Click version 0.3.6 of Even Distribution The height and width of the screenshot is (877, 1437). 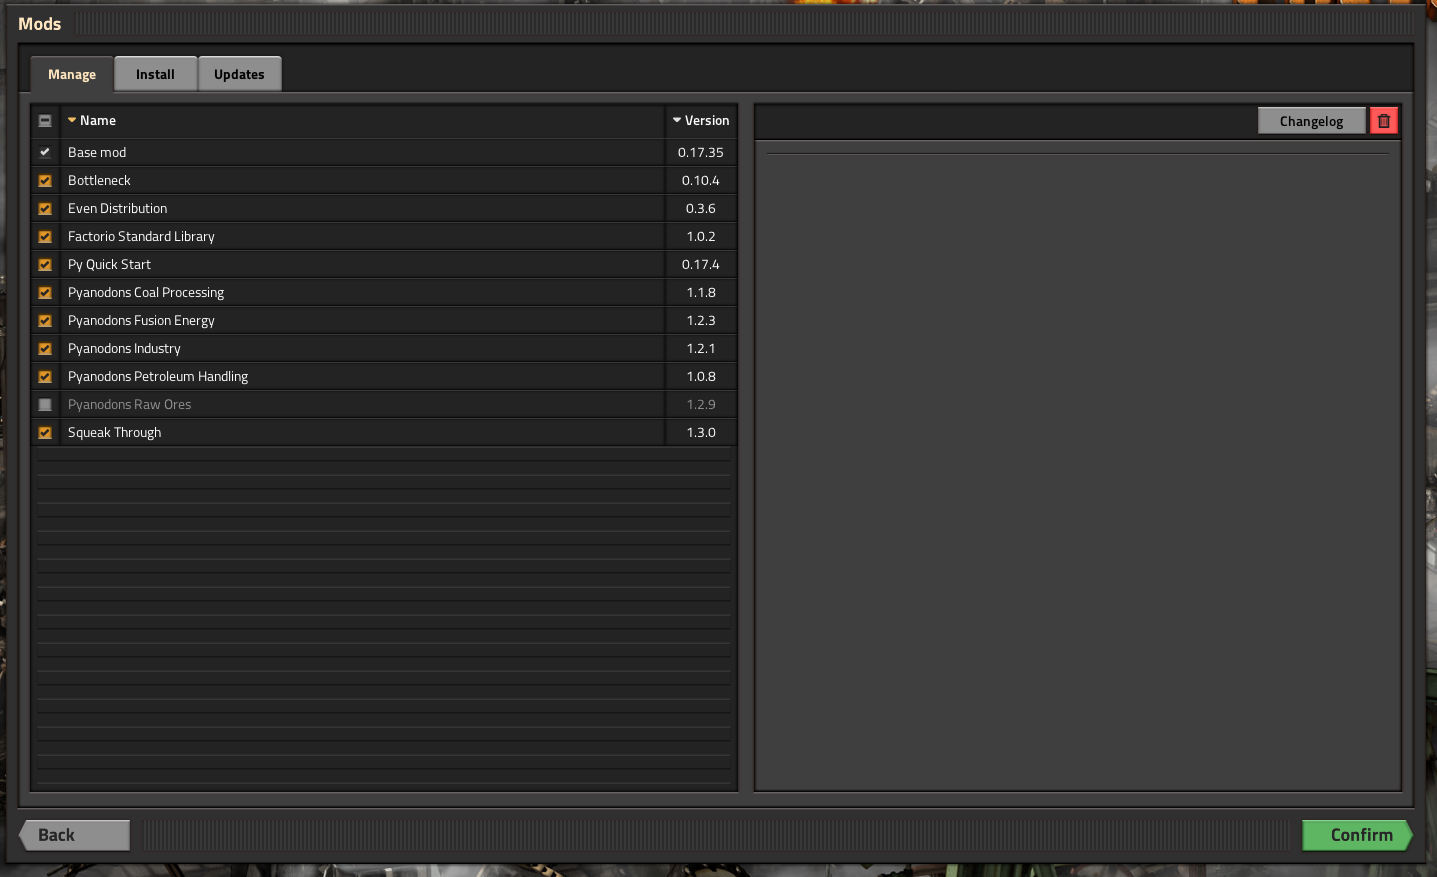pyautogui.click(x=701, y=209)
